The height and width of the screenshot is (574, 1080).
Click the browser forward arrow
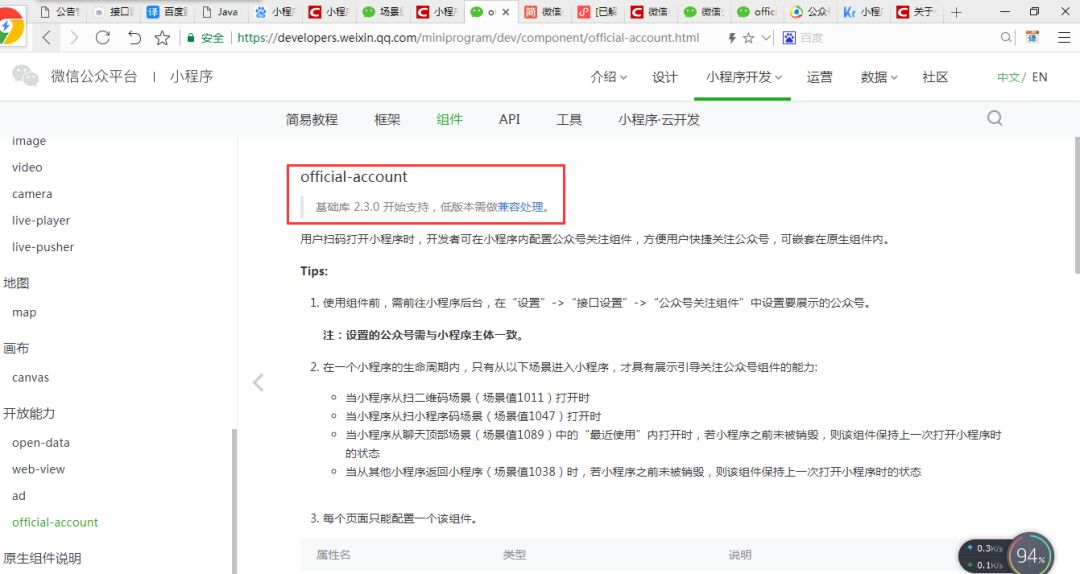pos(74,38)
